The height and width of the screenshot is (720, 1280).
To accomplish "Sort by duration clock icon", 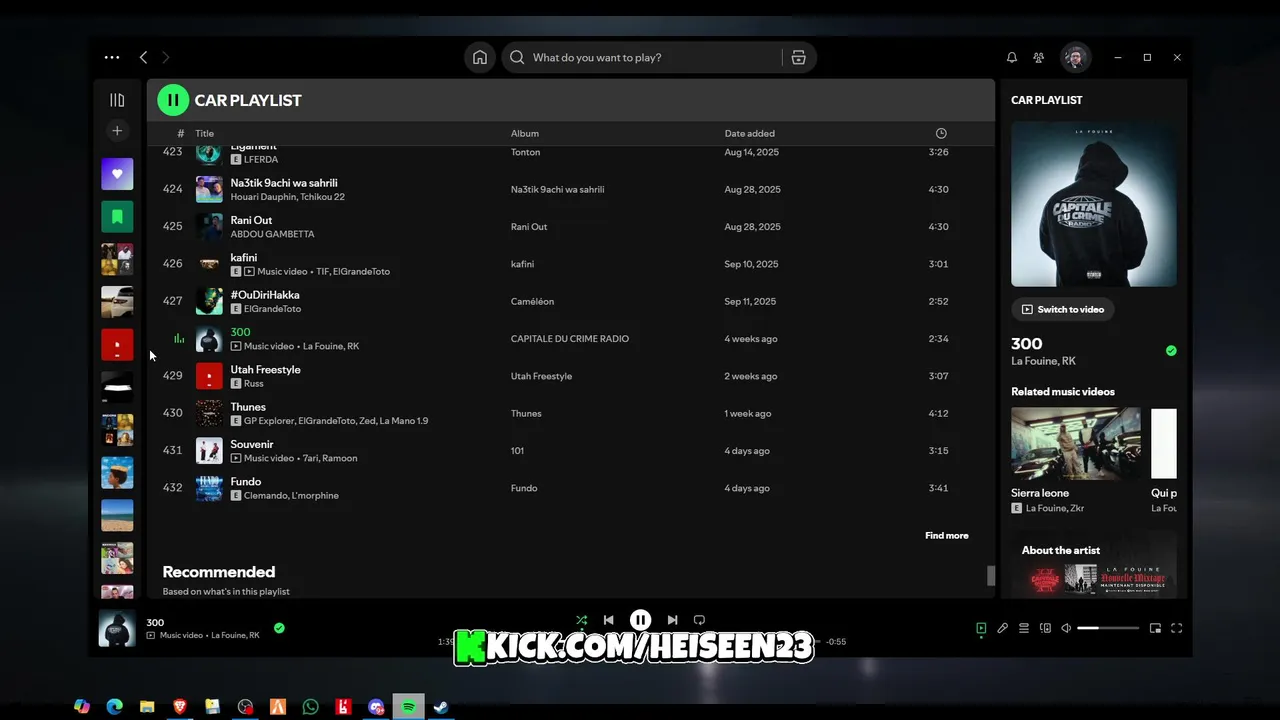I will click(x=941, y=133).
